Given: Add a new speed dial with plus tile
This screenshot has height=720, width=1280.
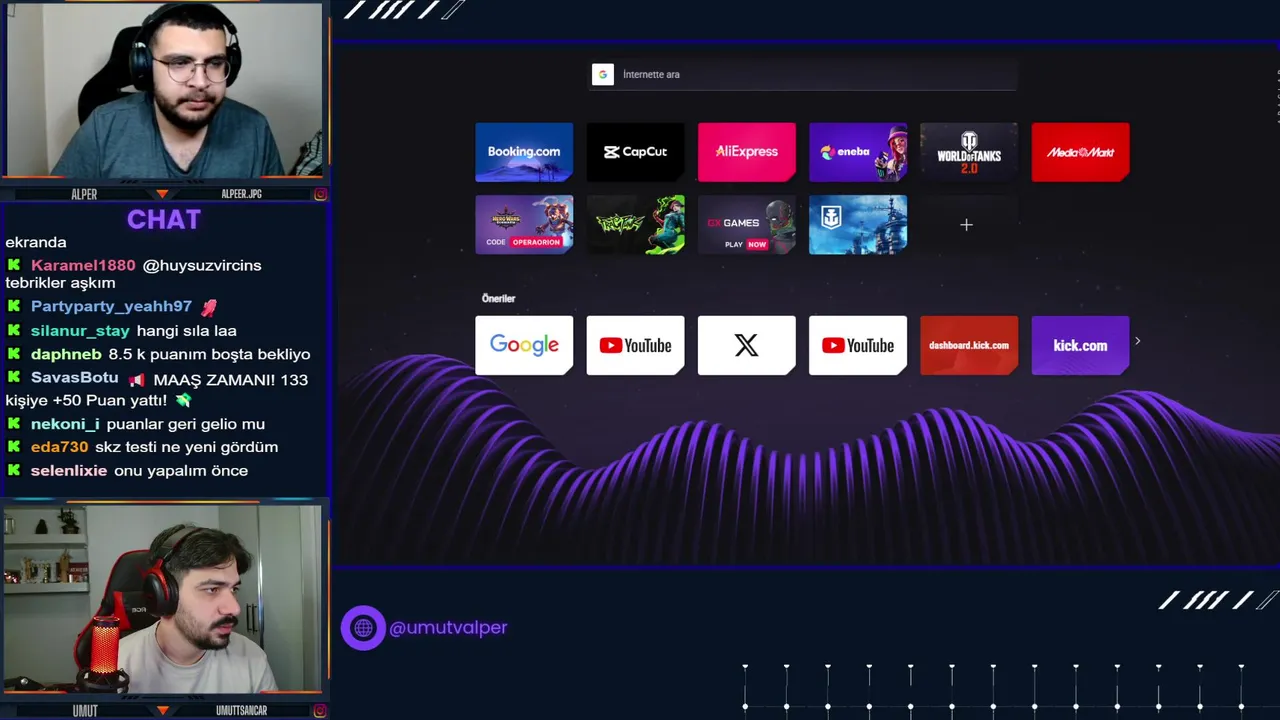Looking at the screenshot, I should [x=966, y=225].
